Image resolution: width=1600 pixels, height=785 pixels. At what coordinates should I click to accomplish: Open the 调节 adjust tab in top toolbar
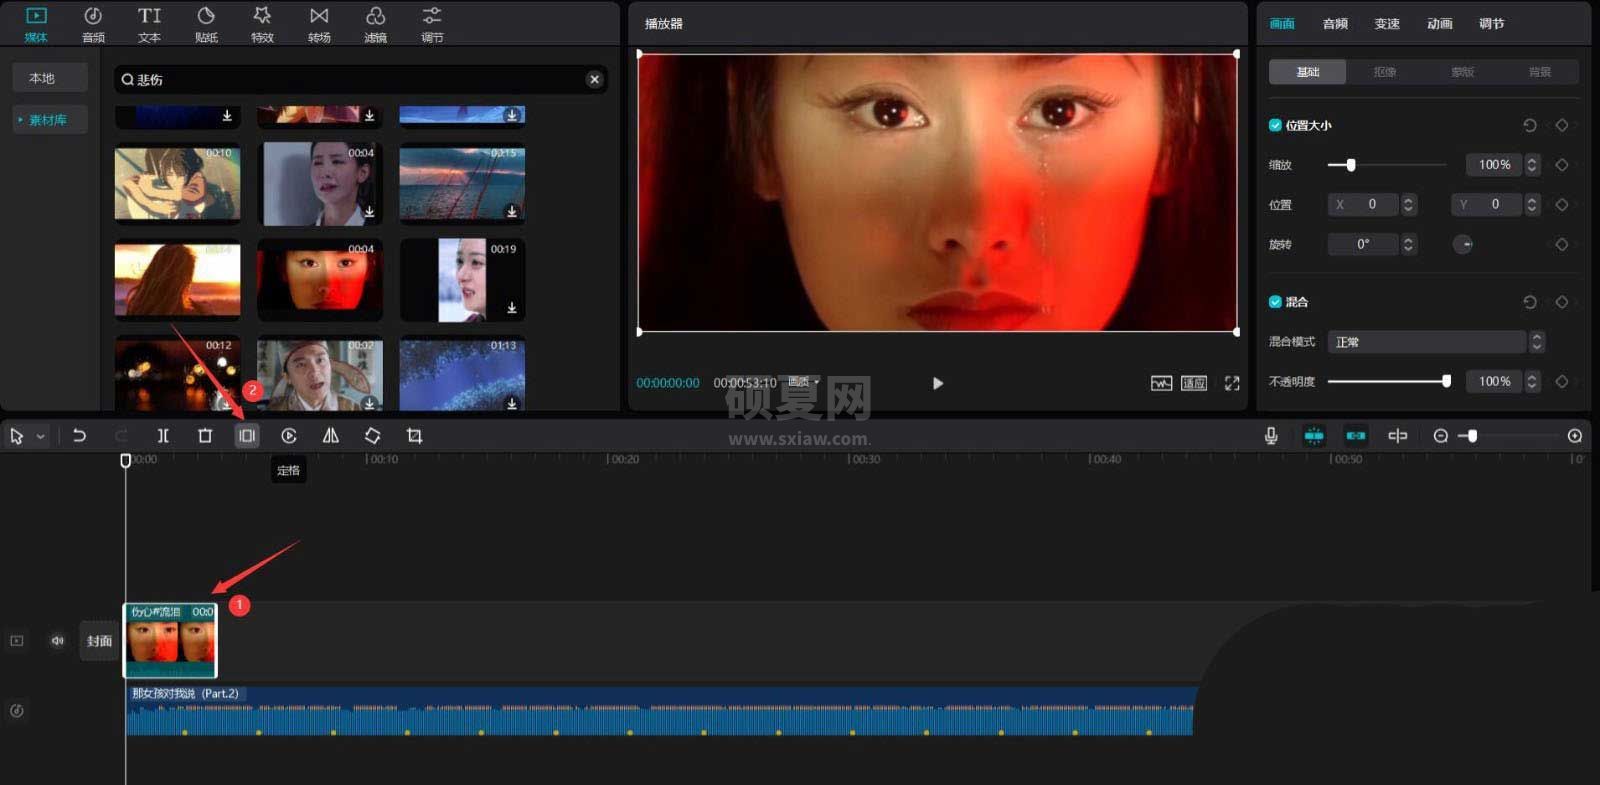[x=432, y=24]
